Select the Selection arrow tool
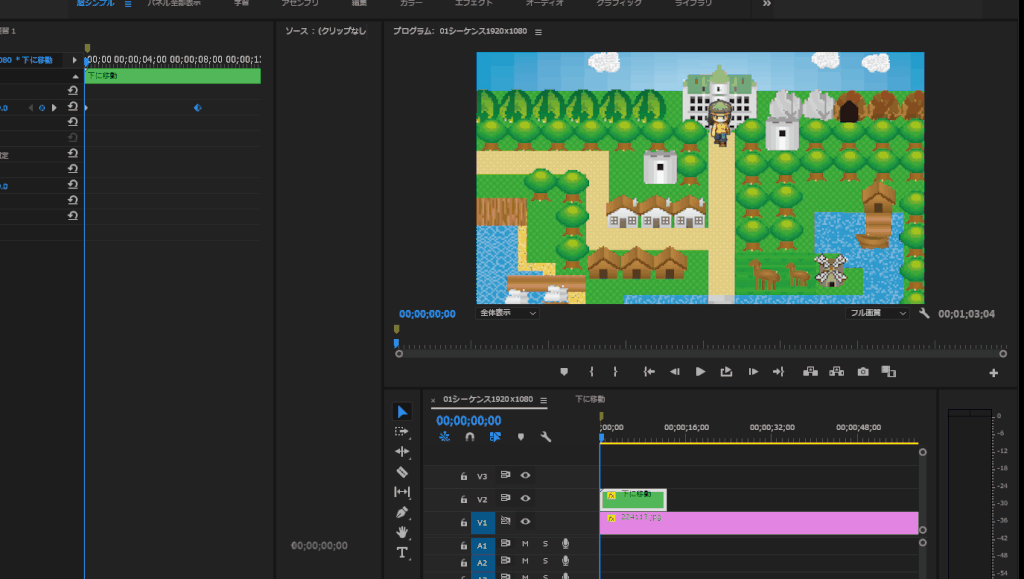 pyautogui.click(x=402, y=412)
